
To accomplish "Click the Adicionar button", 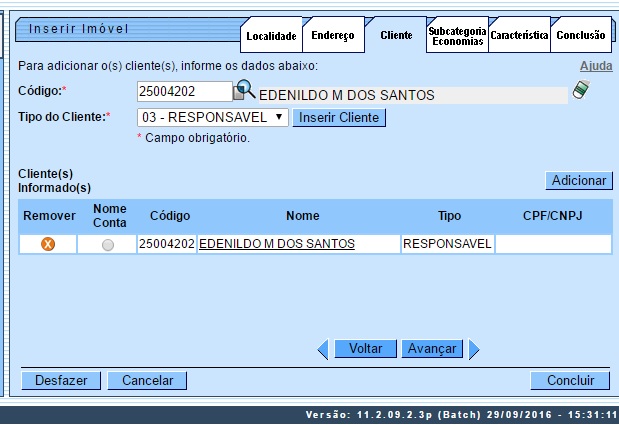I will pos(578,181).
